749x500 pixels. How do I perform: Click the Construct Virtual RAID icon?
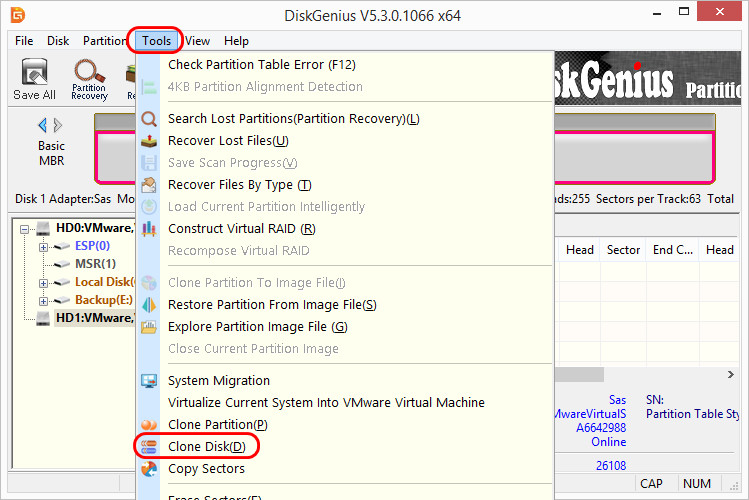(149, 229)
